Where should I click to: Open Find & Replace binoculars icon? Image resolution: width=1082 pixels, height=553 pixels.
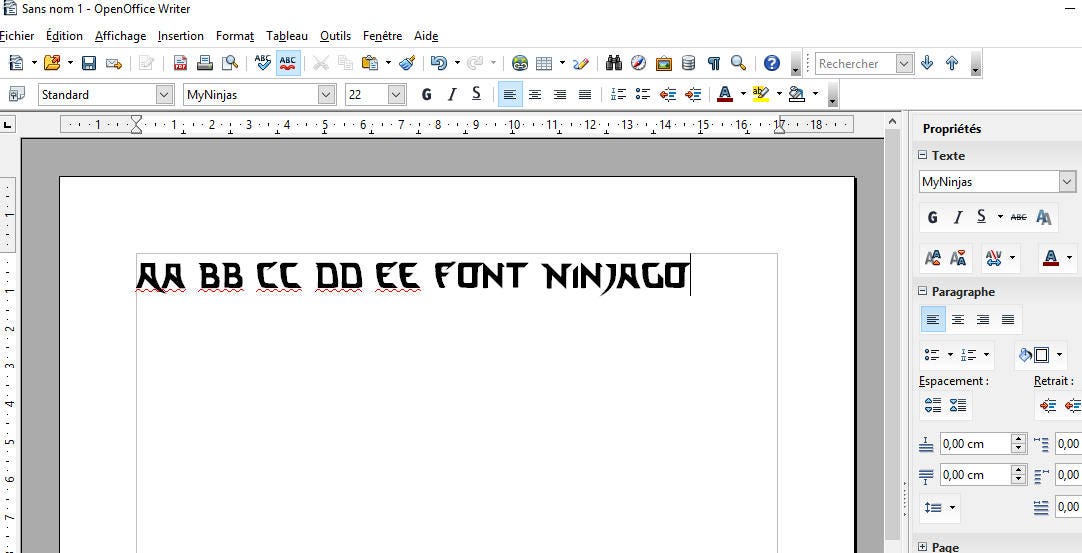click(613, 64)
